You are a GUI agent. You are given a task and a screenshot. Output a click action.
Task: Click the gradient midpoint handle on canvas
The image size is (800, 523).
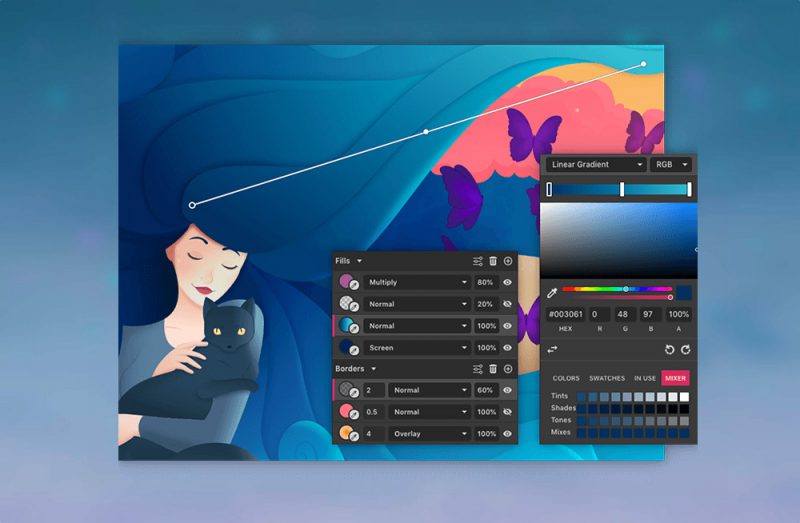point(426,132)
